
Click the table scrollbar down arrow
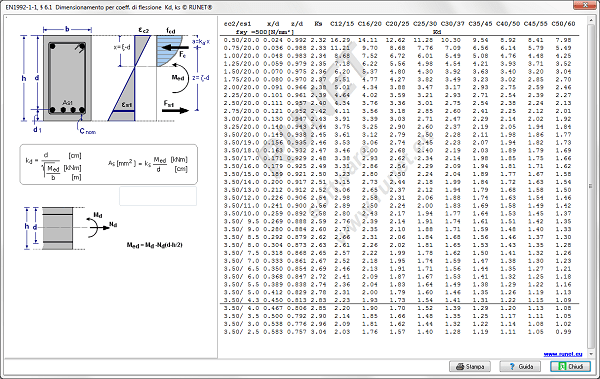tap(591, 354)
